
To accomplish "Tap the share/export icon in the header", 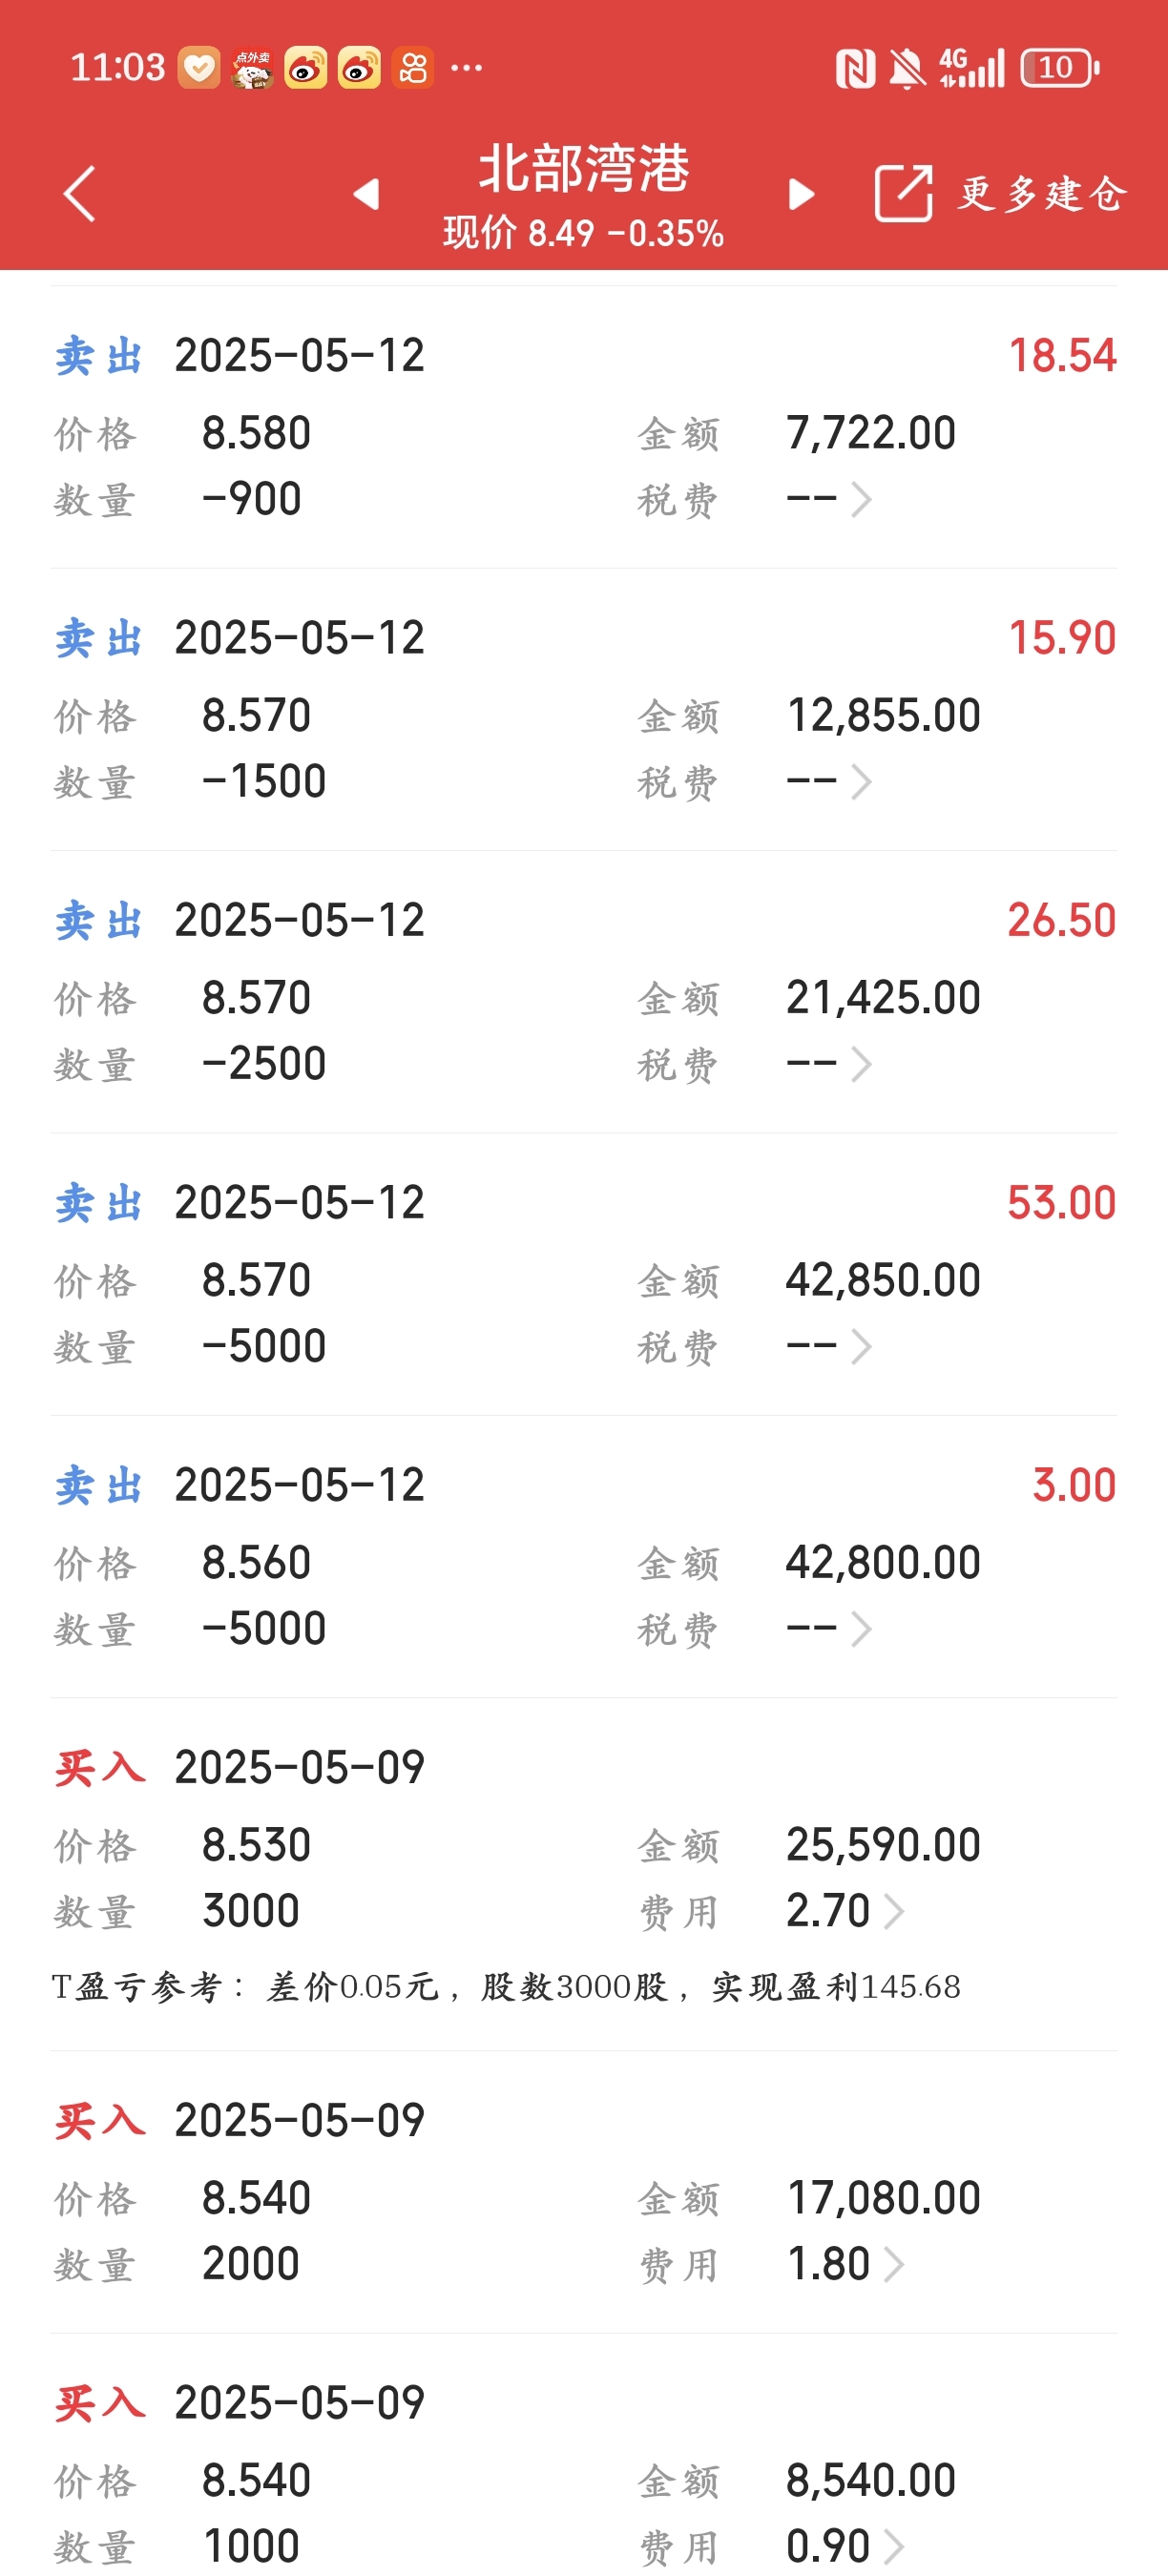I will coord(903,193).
